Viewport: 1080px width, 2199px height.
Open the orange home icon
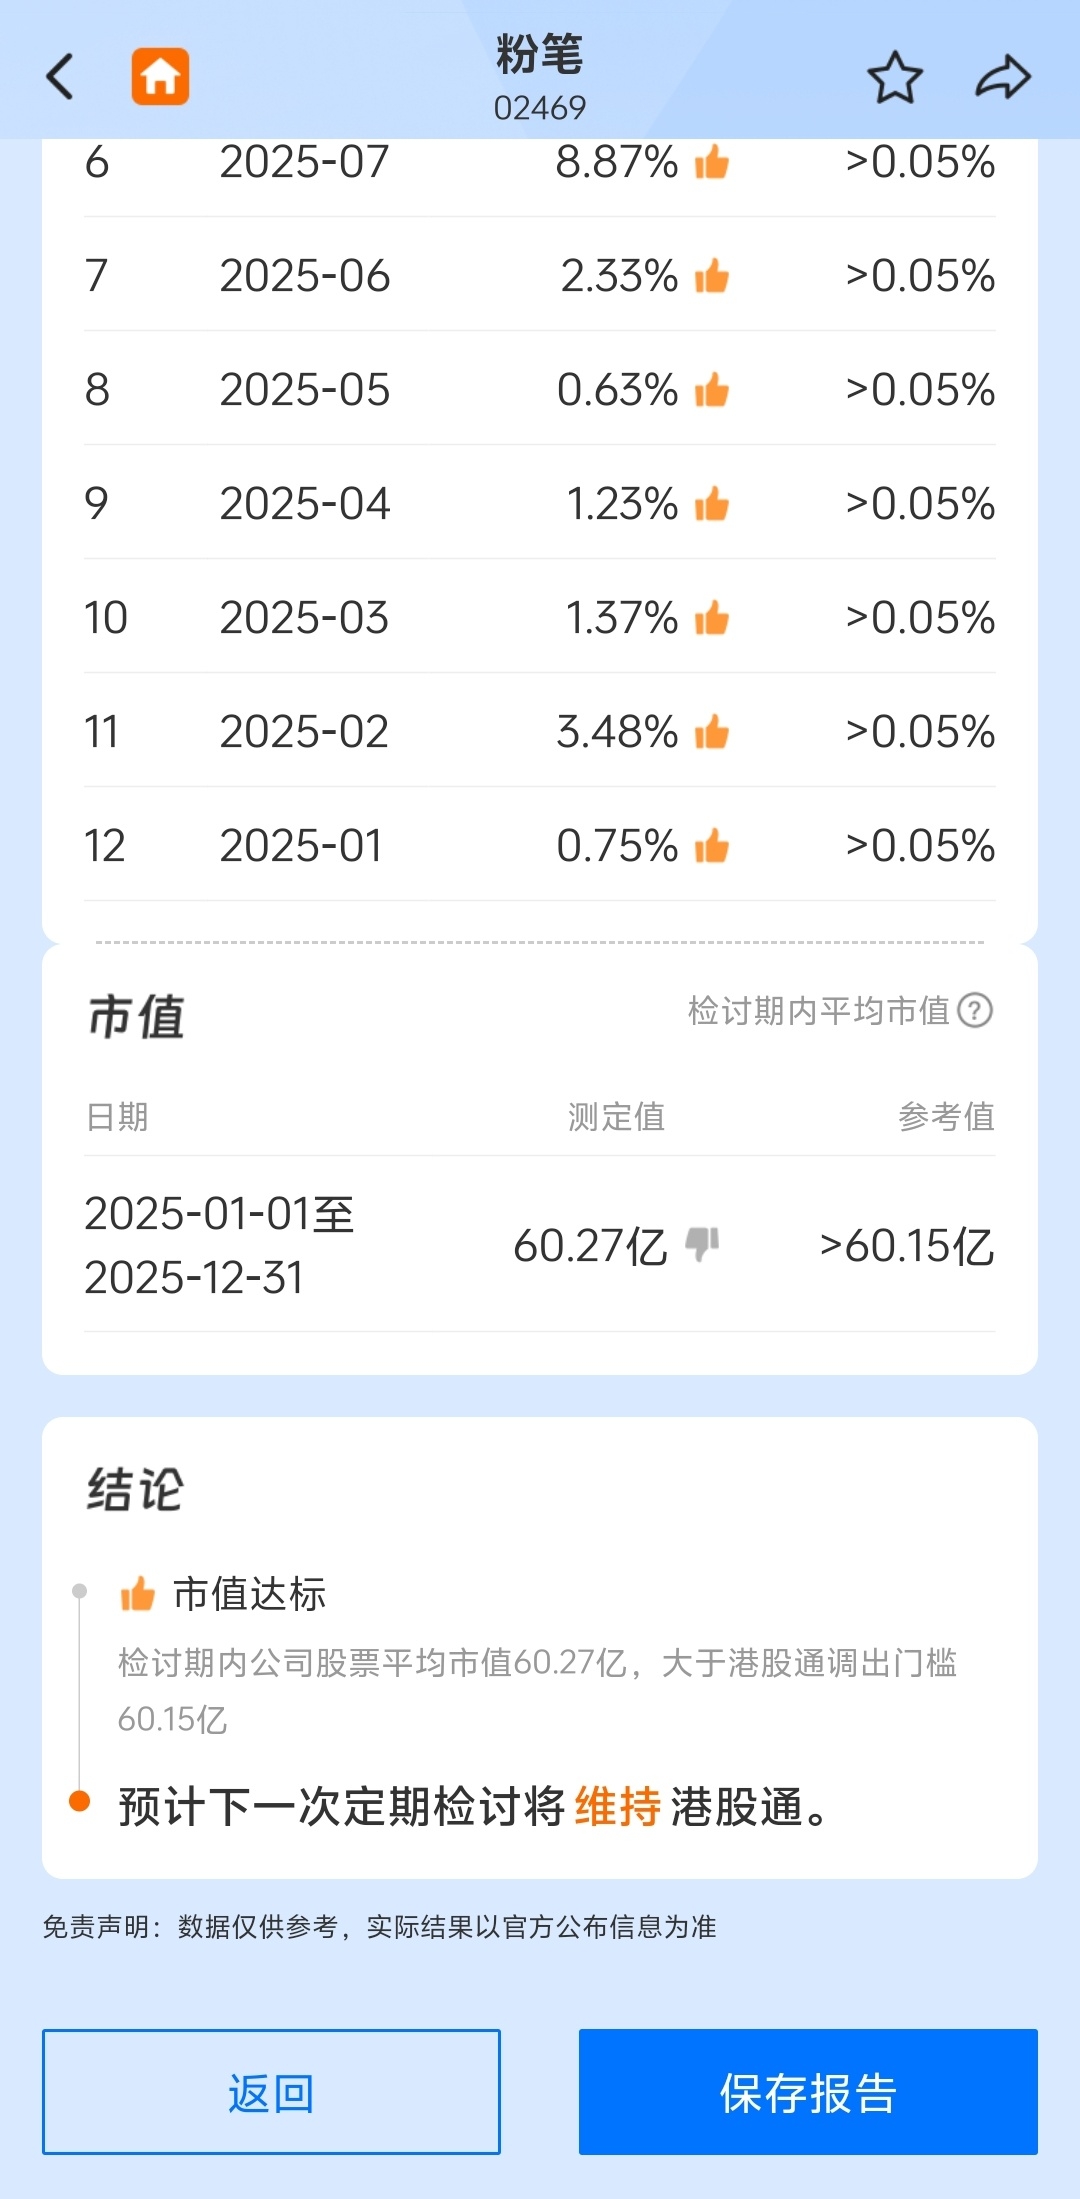pyautogui.click(x=160, y=77)
